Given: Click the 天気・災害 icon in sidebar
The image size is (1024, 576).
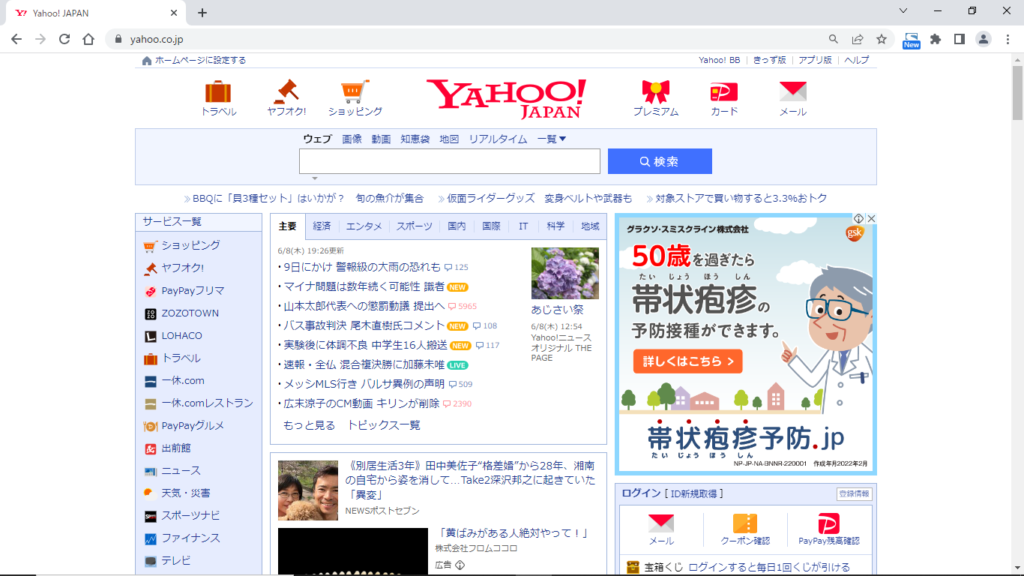Looking at the screenshot, I should pos(150,494).
